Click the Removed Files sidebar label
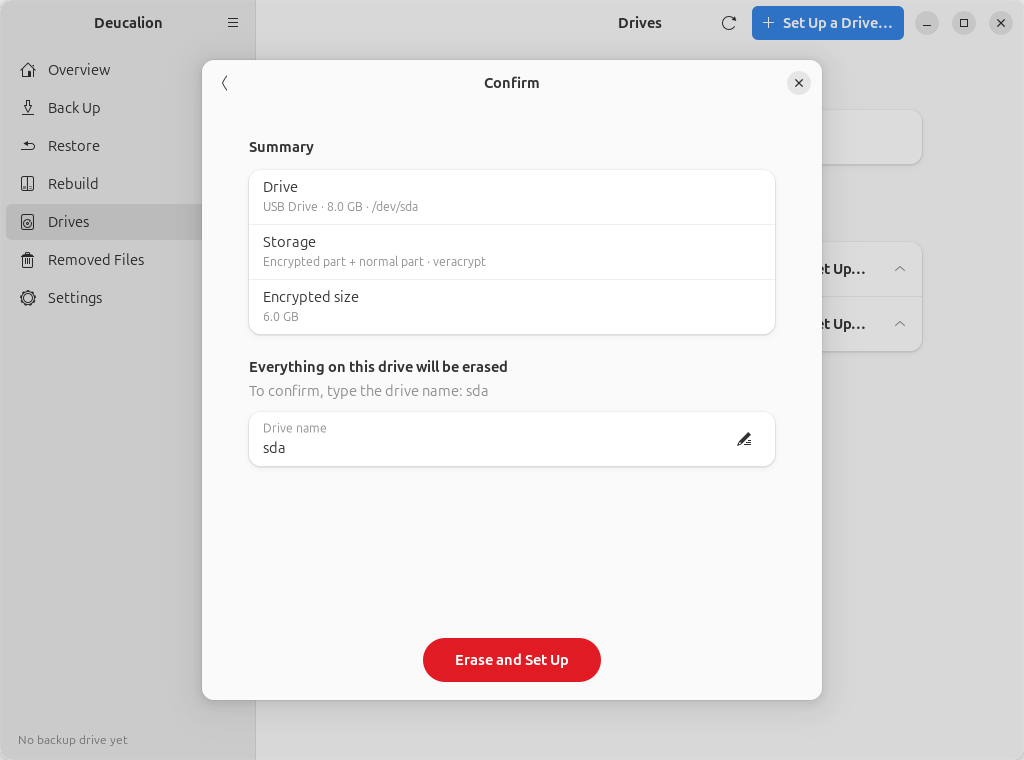Viewport: 1024px width, 760px height. [x=96, y=260]
